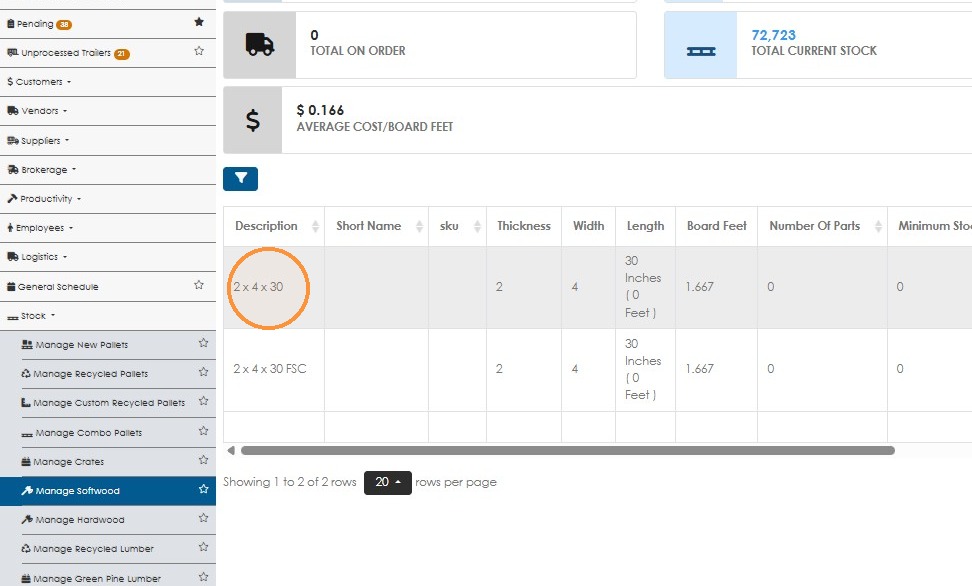Click the Board Feet column header
972x586 pixels.
(717, 226)
